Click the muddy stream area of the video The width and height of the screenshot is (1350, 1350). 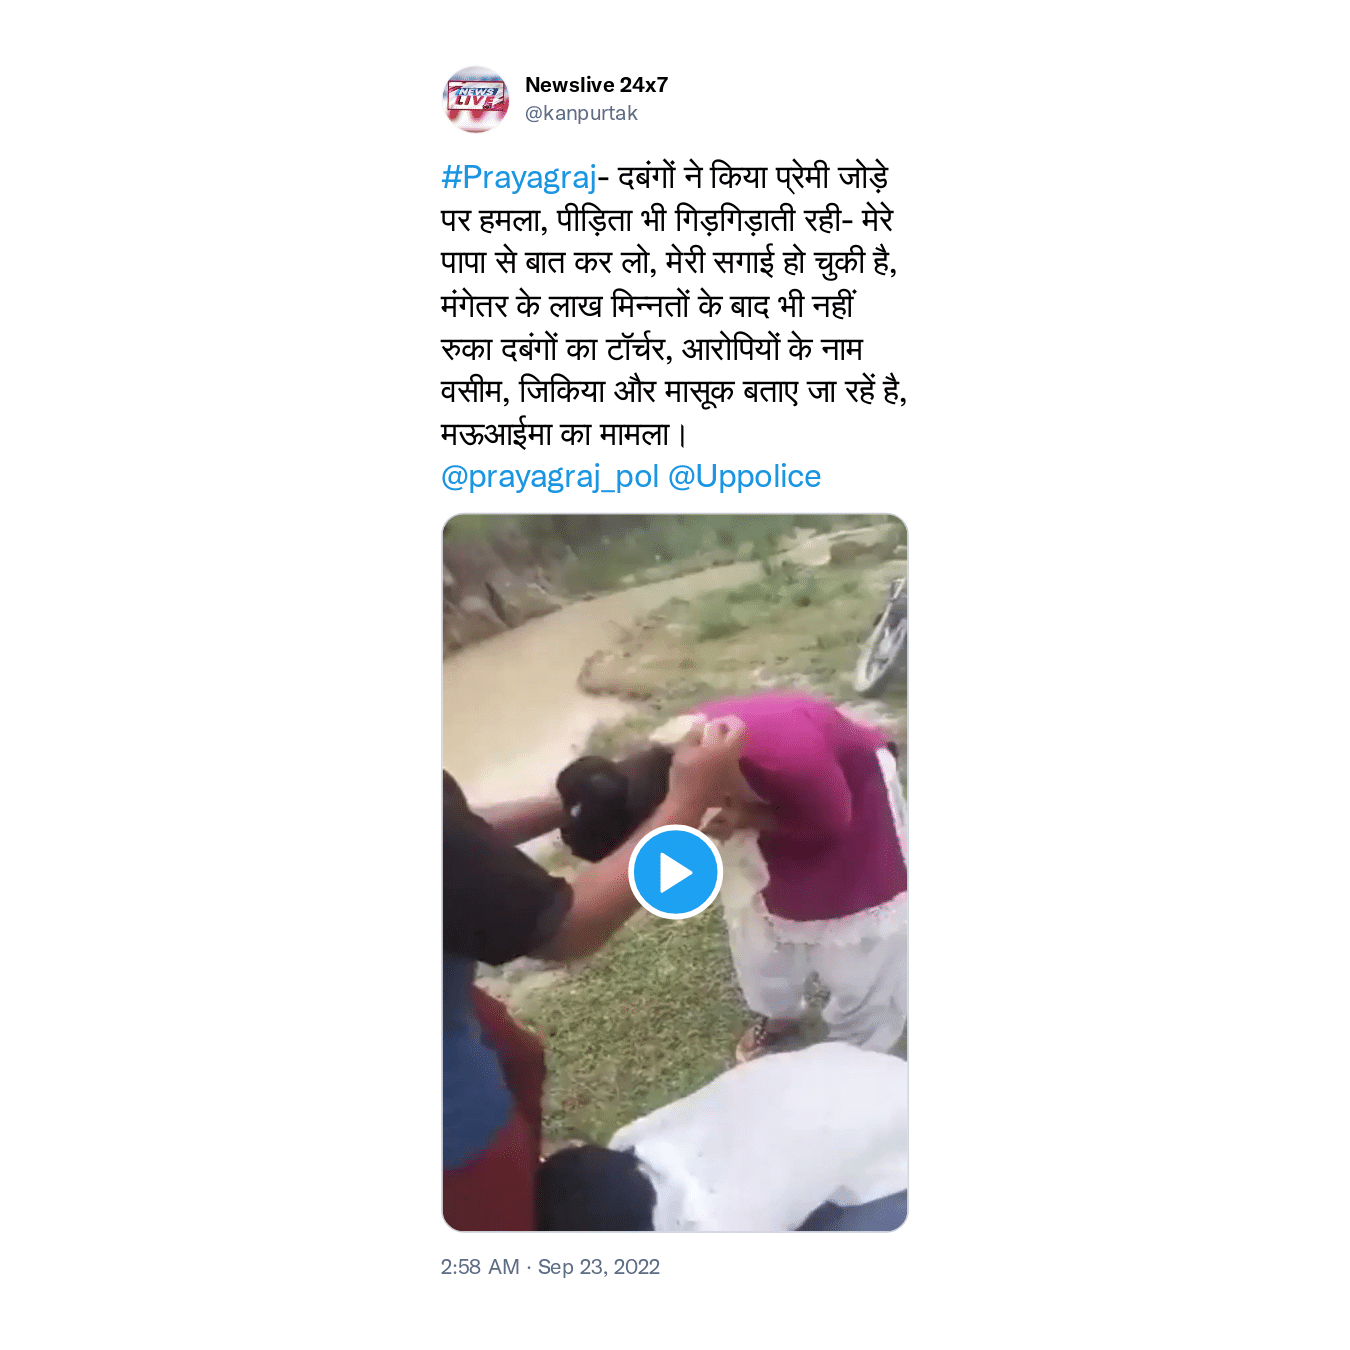tap(560, 660)
